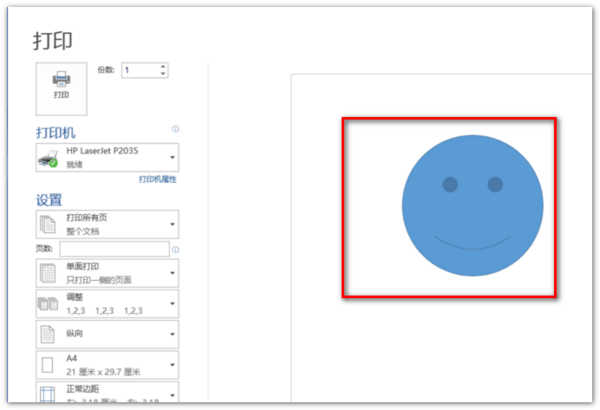
Task: Open the 打印机属性 printer properties link
Action: (158, 179)
